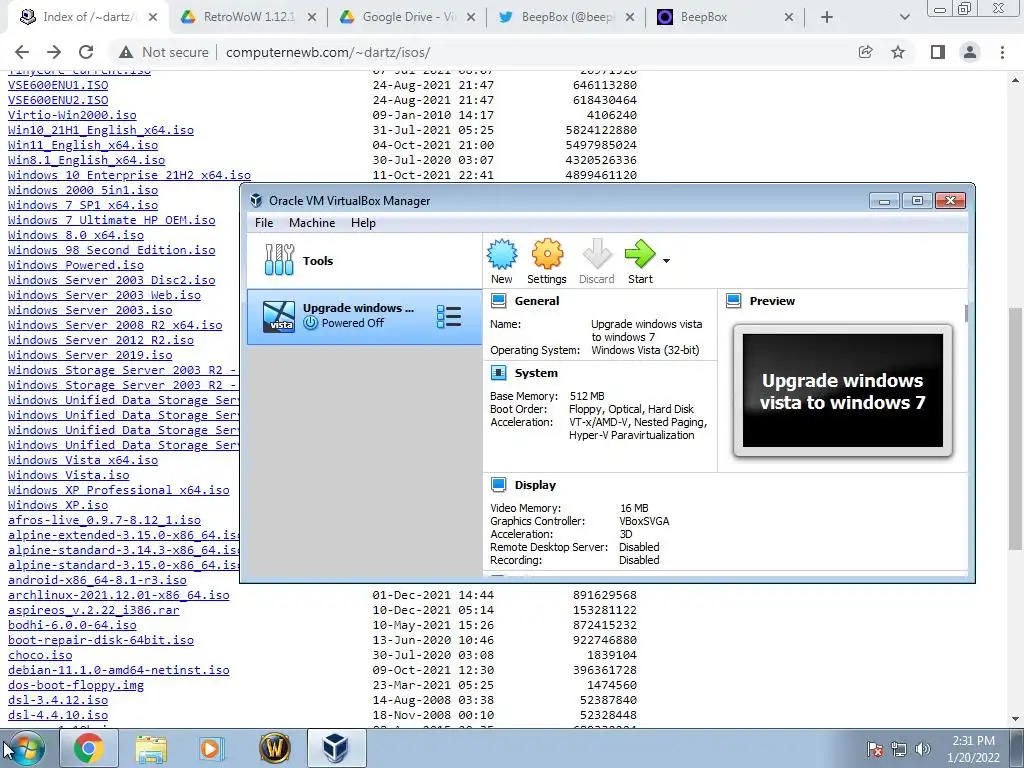Open Windows Explorer from taskbar
Viewport: 1024px width, 768px height.
coord(151,748)
